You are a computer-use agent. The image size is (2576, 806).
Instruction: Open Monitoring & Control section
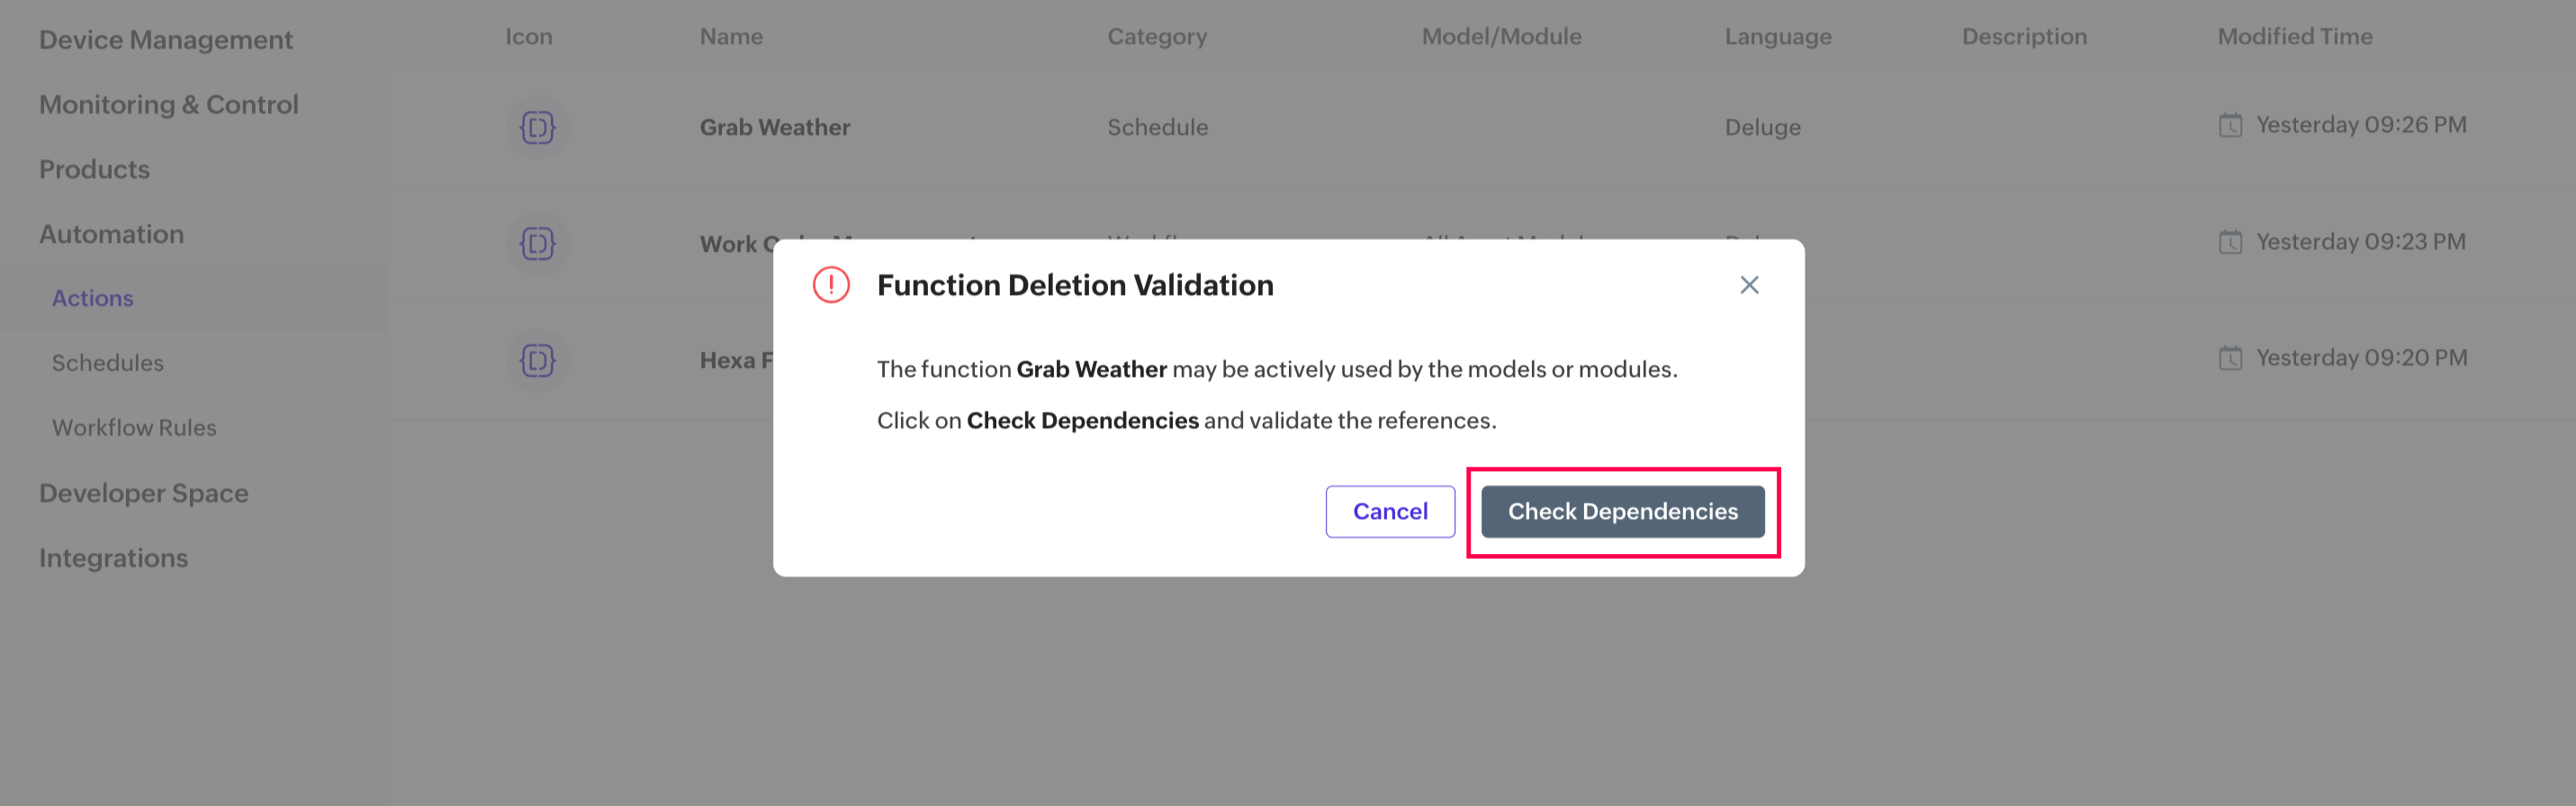coord(169,104)
